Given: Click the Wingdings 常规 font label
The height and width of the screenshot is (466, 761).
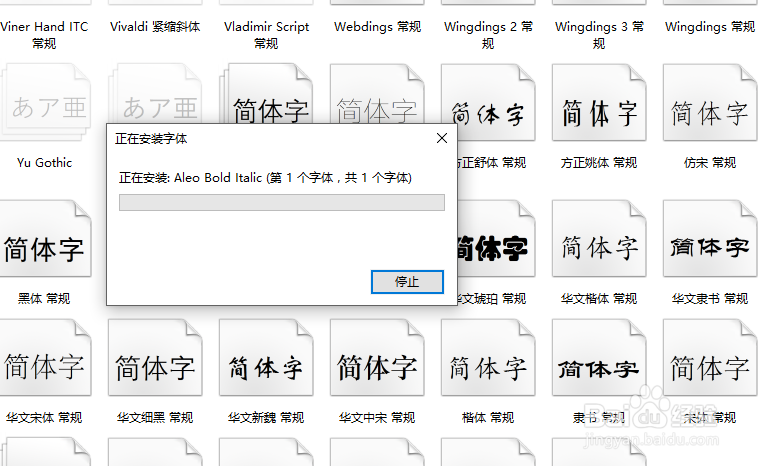Looking at the screenshot, I should (710, 27).
